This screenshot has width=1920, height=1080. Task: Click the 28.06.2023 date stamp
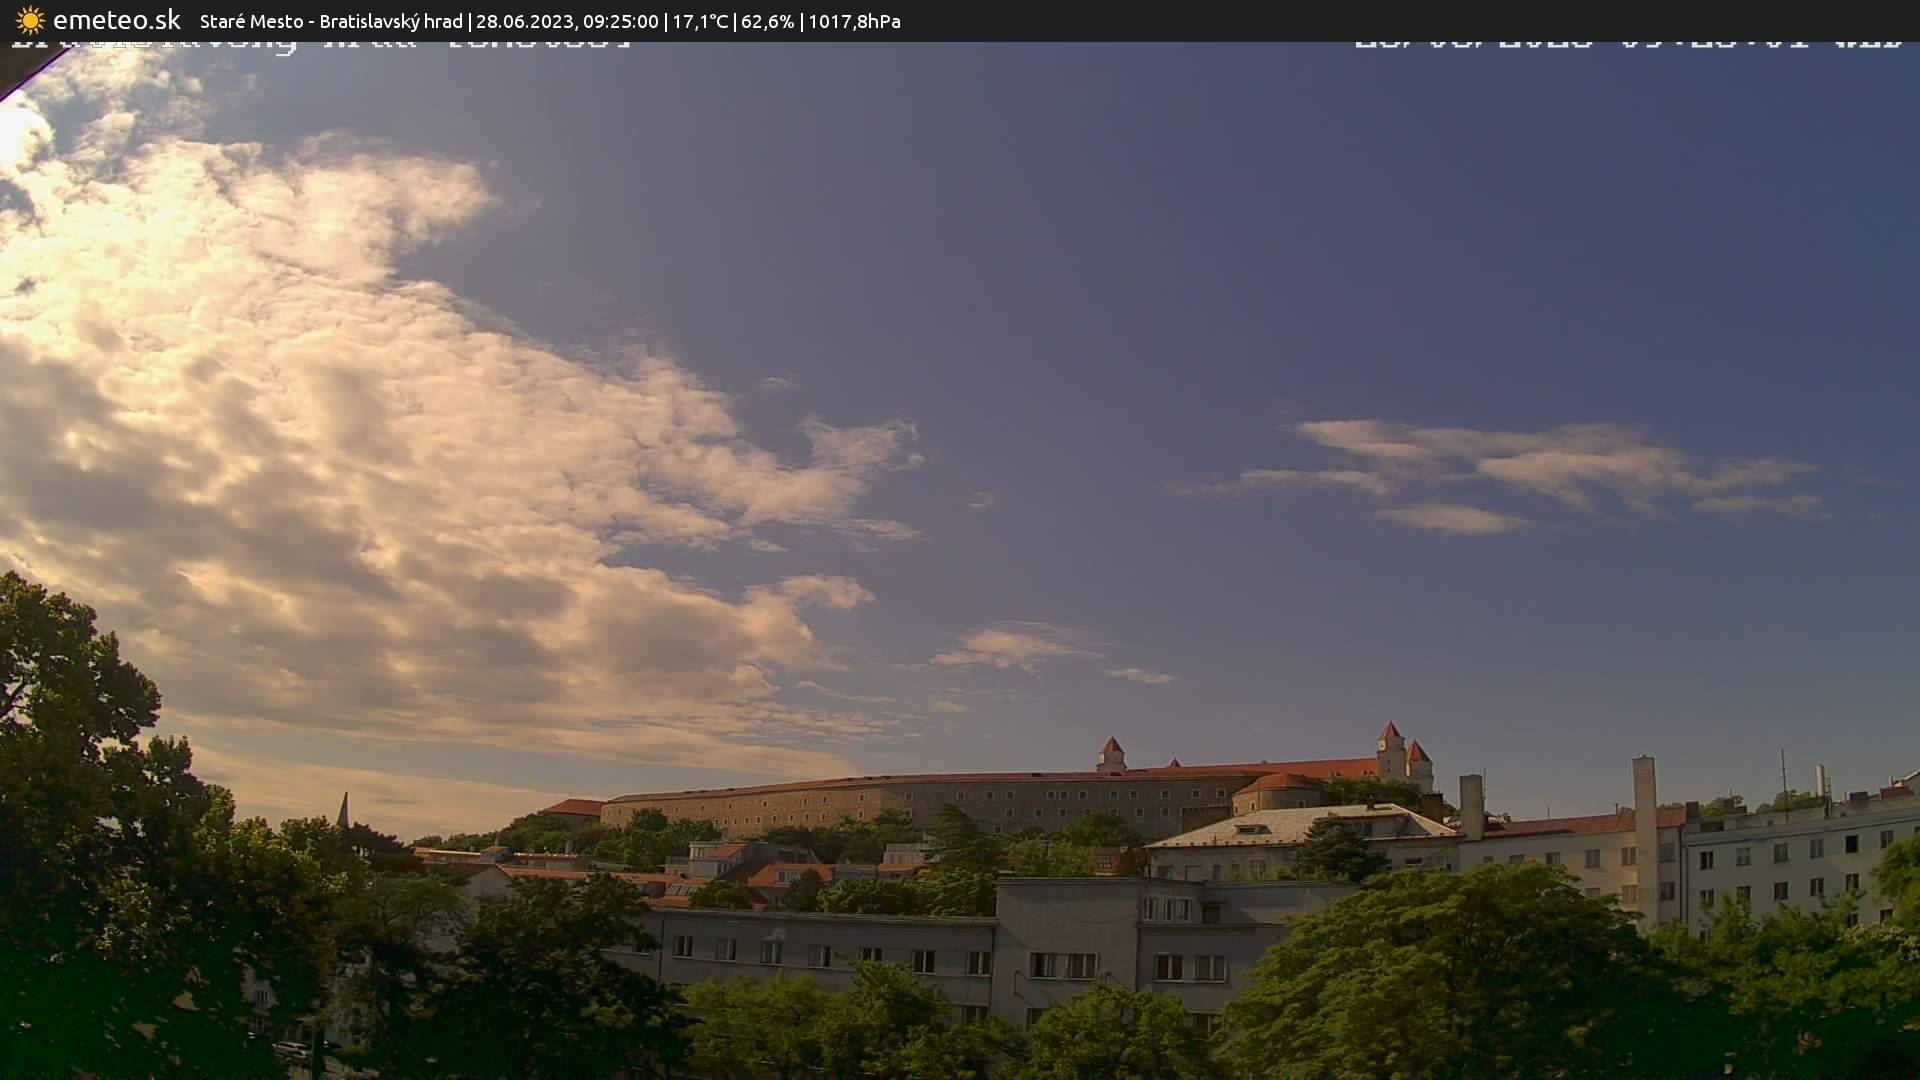[524, 20]
